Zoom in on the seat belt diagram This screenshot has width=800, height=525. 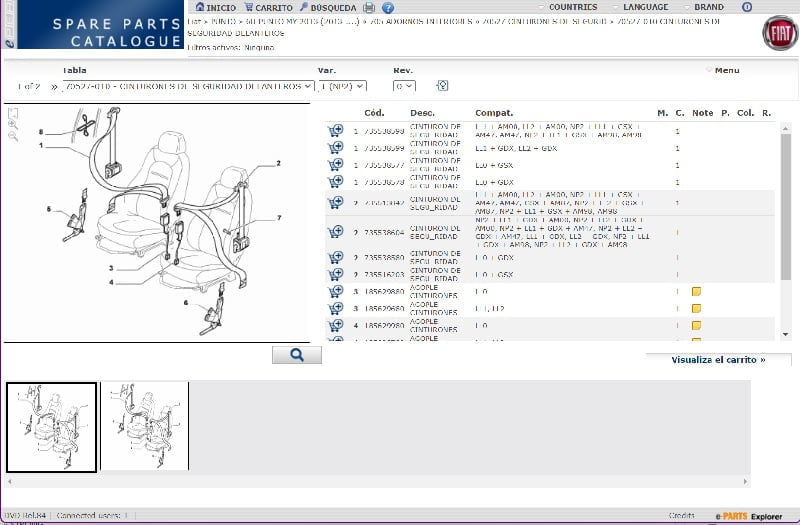click(x=13, y=124)
